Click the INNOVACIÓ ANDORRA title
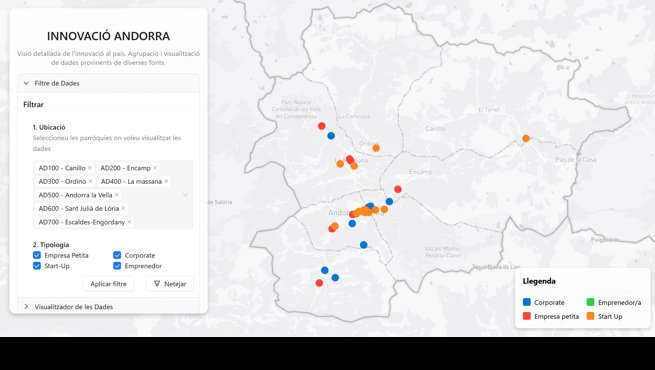The image size is (655, 370). 109,36
